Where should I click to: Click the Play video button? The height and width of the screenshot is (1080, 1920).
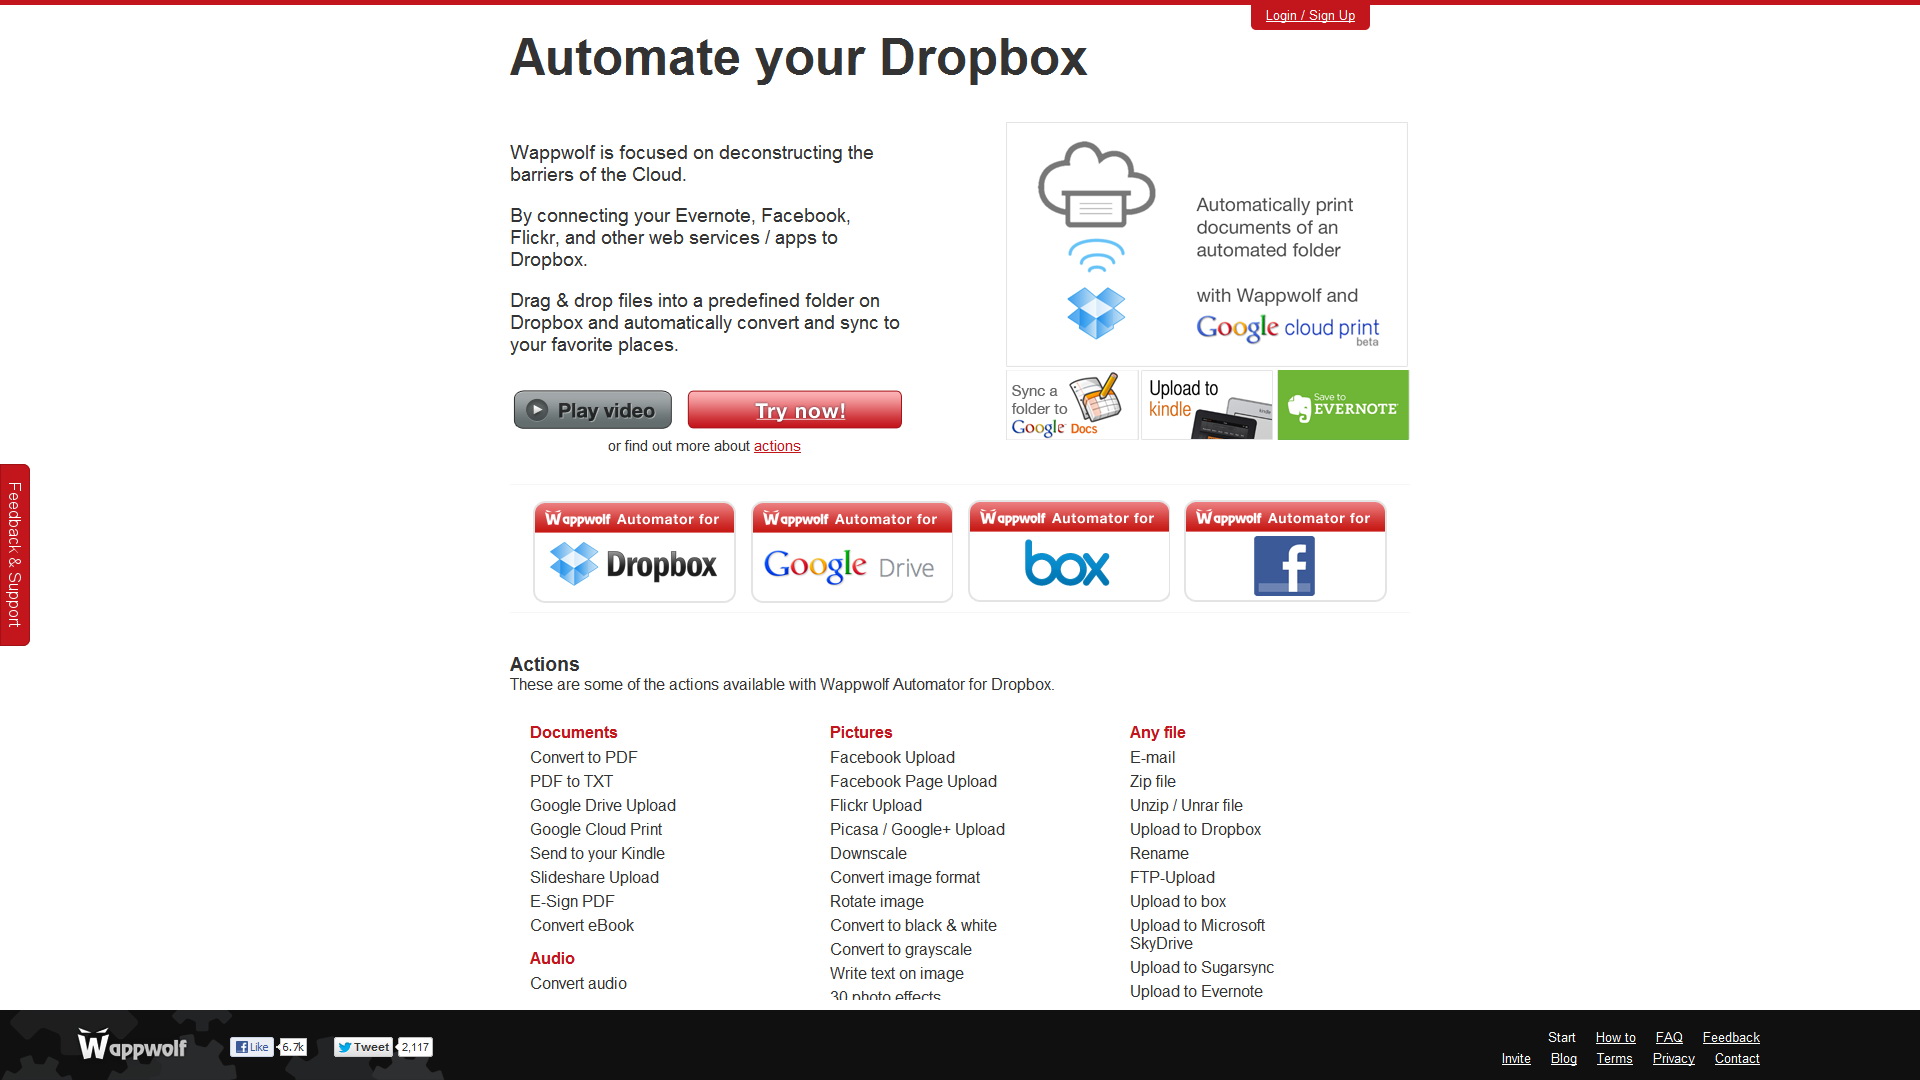coord(592,410)
